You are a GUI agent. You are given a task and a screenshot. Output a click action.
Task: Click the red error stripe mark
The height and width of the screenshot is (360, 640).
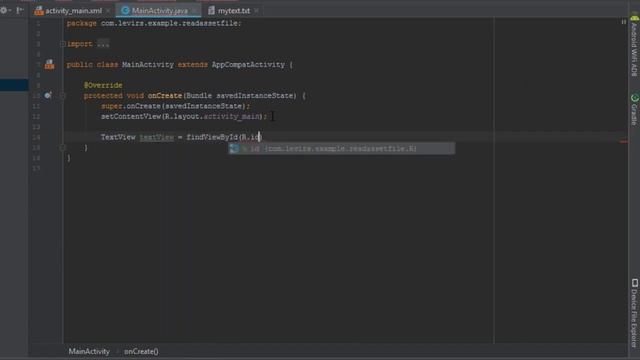click(x=624, y=142)
